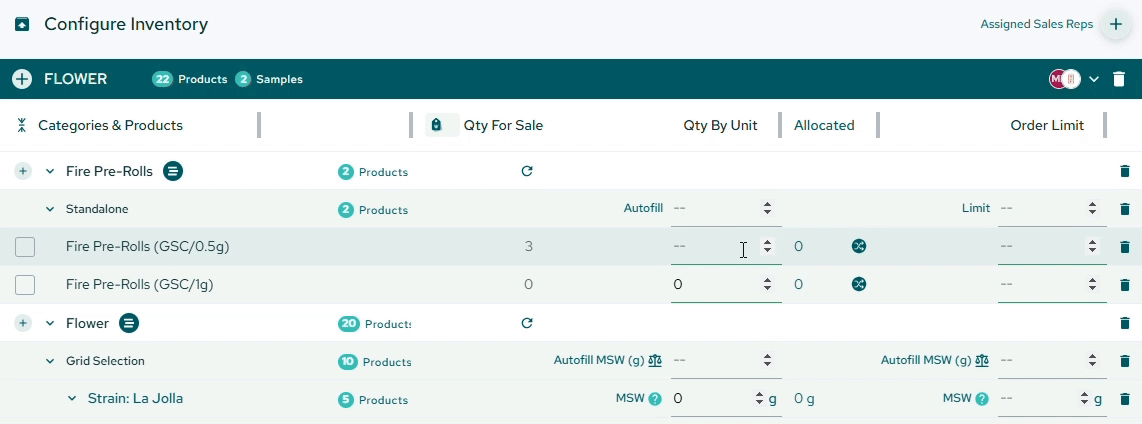Screen dimensions: 1142x424
Task: Open the list icon next to Flower category
Action: pos(129,323)
